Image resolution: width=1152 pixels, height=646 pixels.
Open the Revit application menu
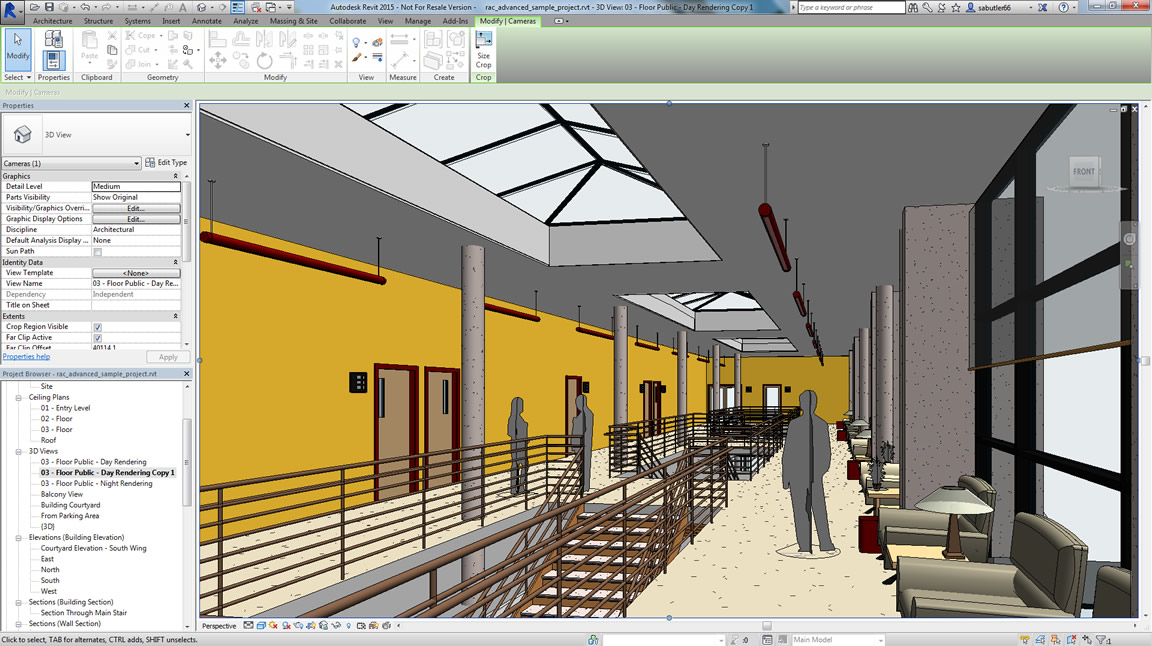[x=12, y=8]
